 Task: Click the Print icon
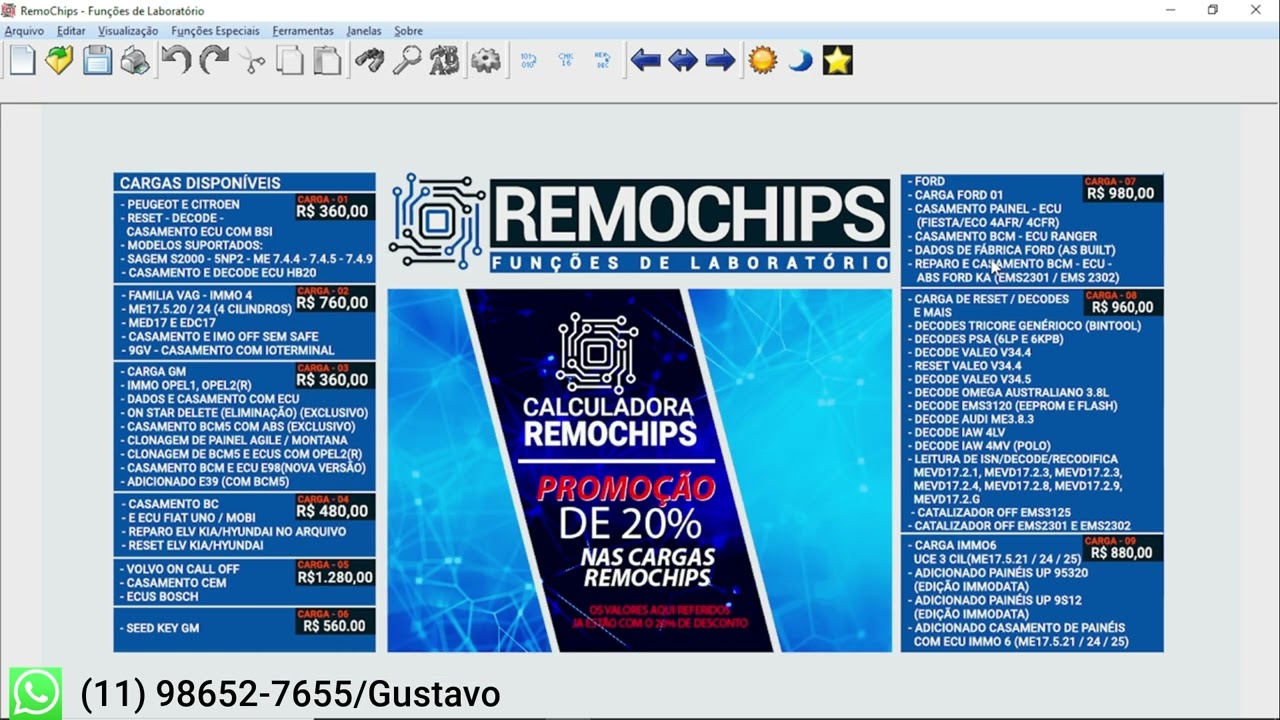[x=135, y=61]
